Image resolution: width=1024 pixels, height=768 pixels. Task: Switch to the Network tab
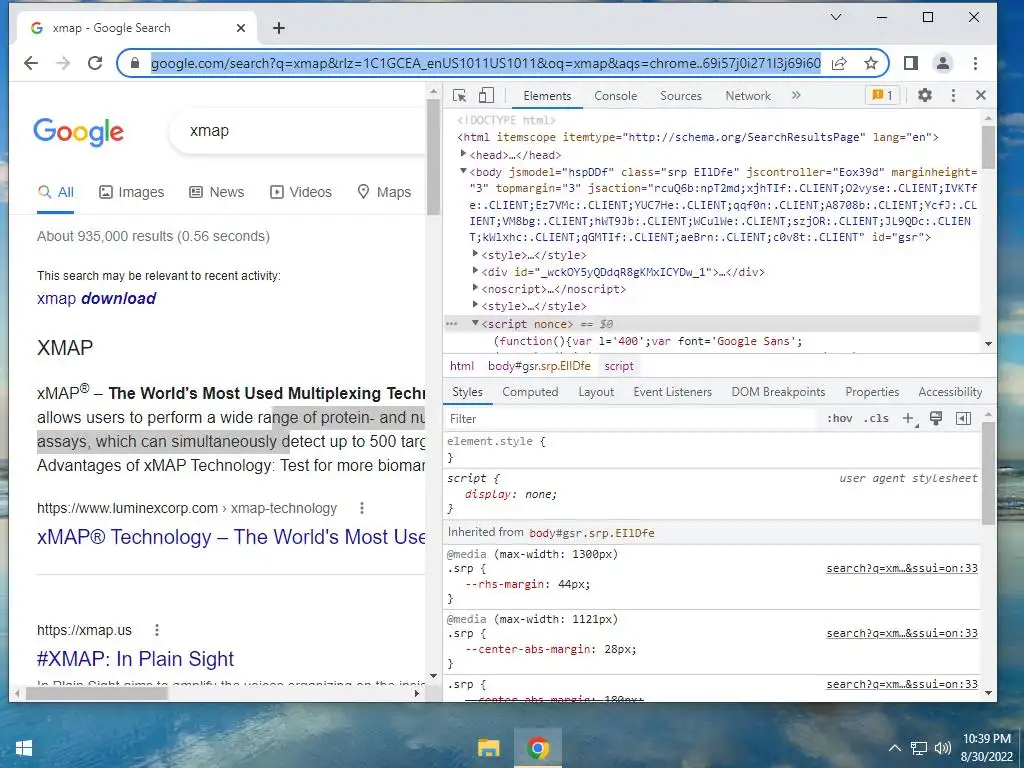point(748,96)
